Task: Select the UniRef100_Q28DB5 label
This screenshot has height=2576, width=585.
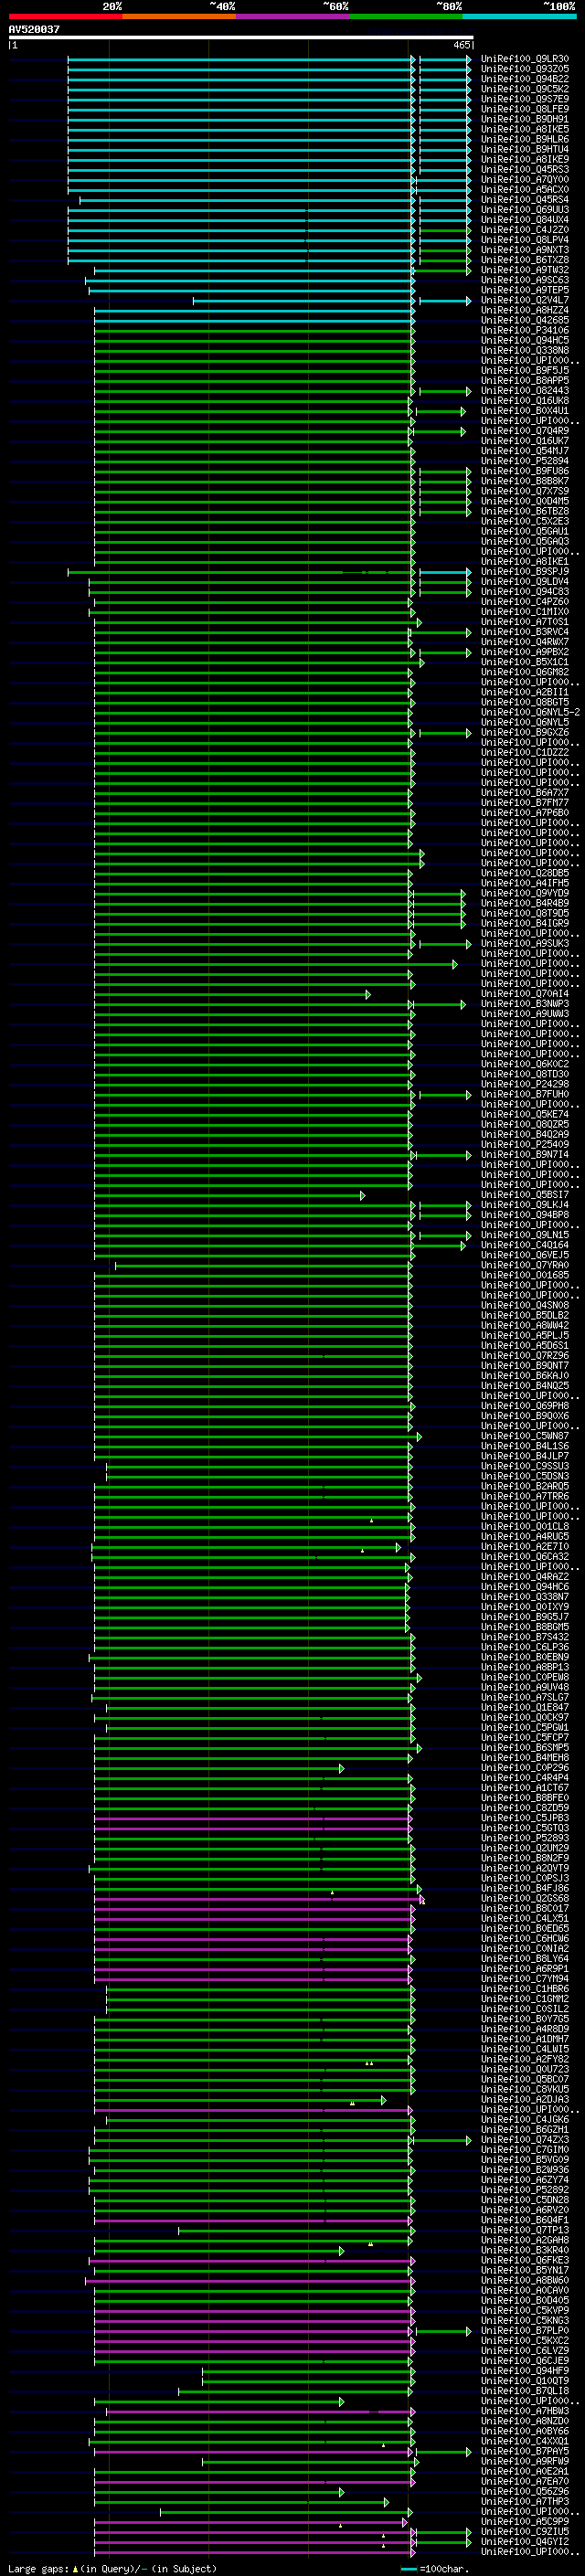Action: [525, 873]
